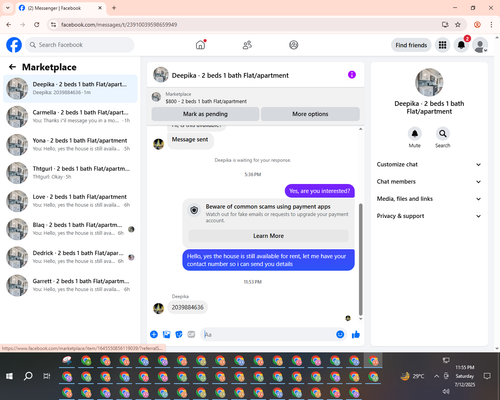Focus the Search Facebook field
The image size is (500, 400).
point(80,45)
